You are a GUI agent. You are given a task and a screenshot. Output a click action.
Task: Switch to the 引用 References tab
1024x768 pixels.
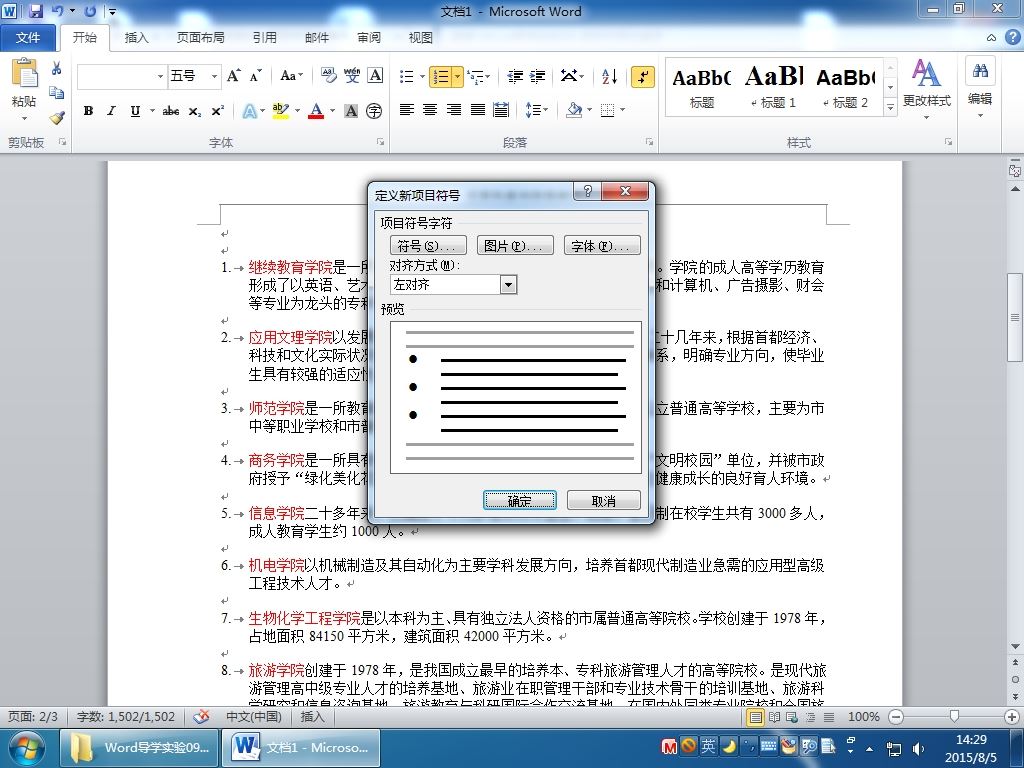pos(264,38)
